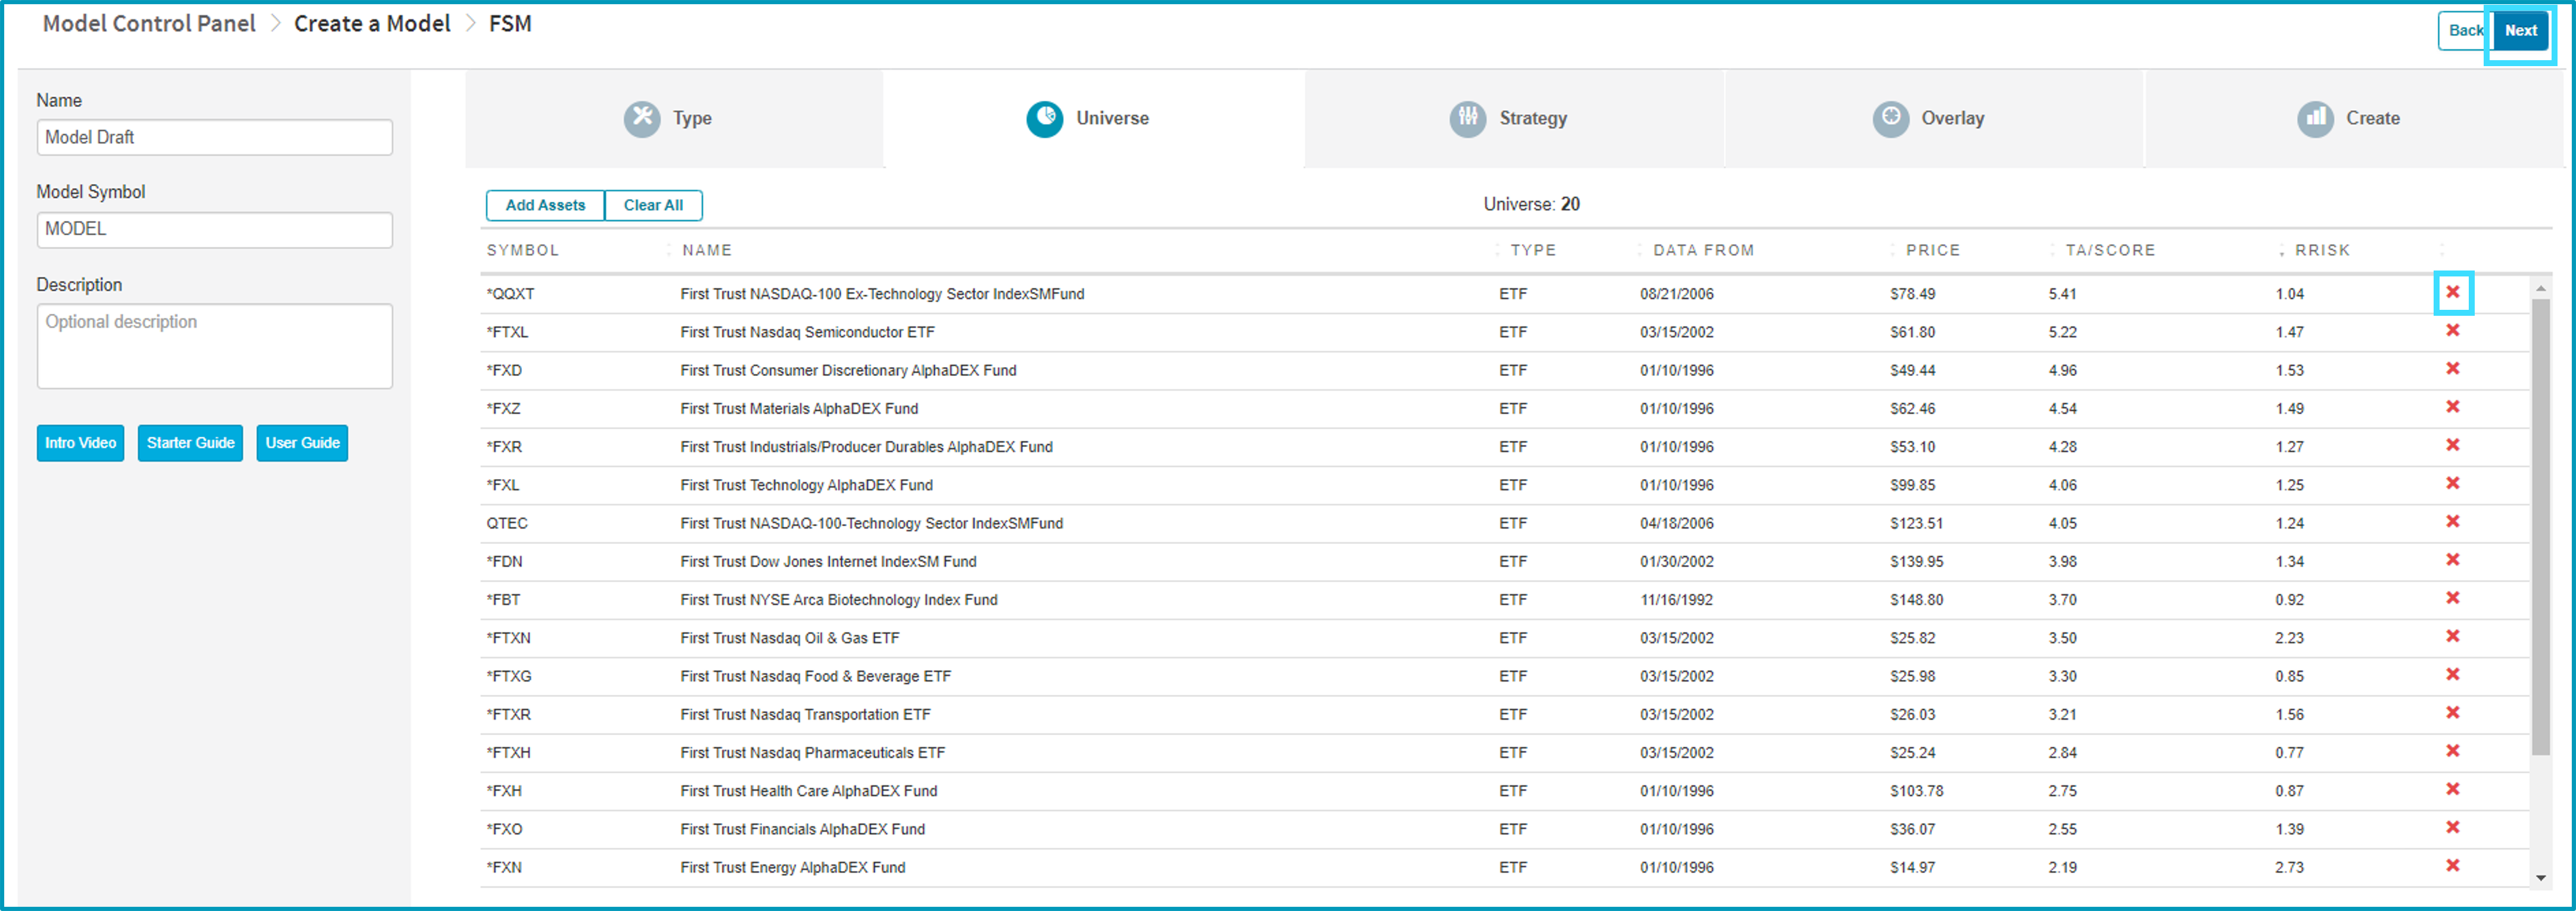Open the Universe tab

[1094, 118]
